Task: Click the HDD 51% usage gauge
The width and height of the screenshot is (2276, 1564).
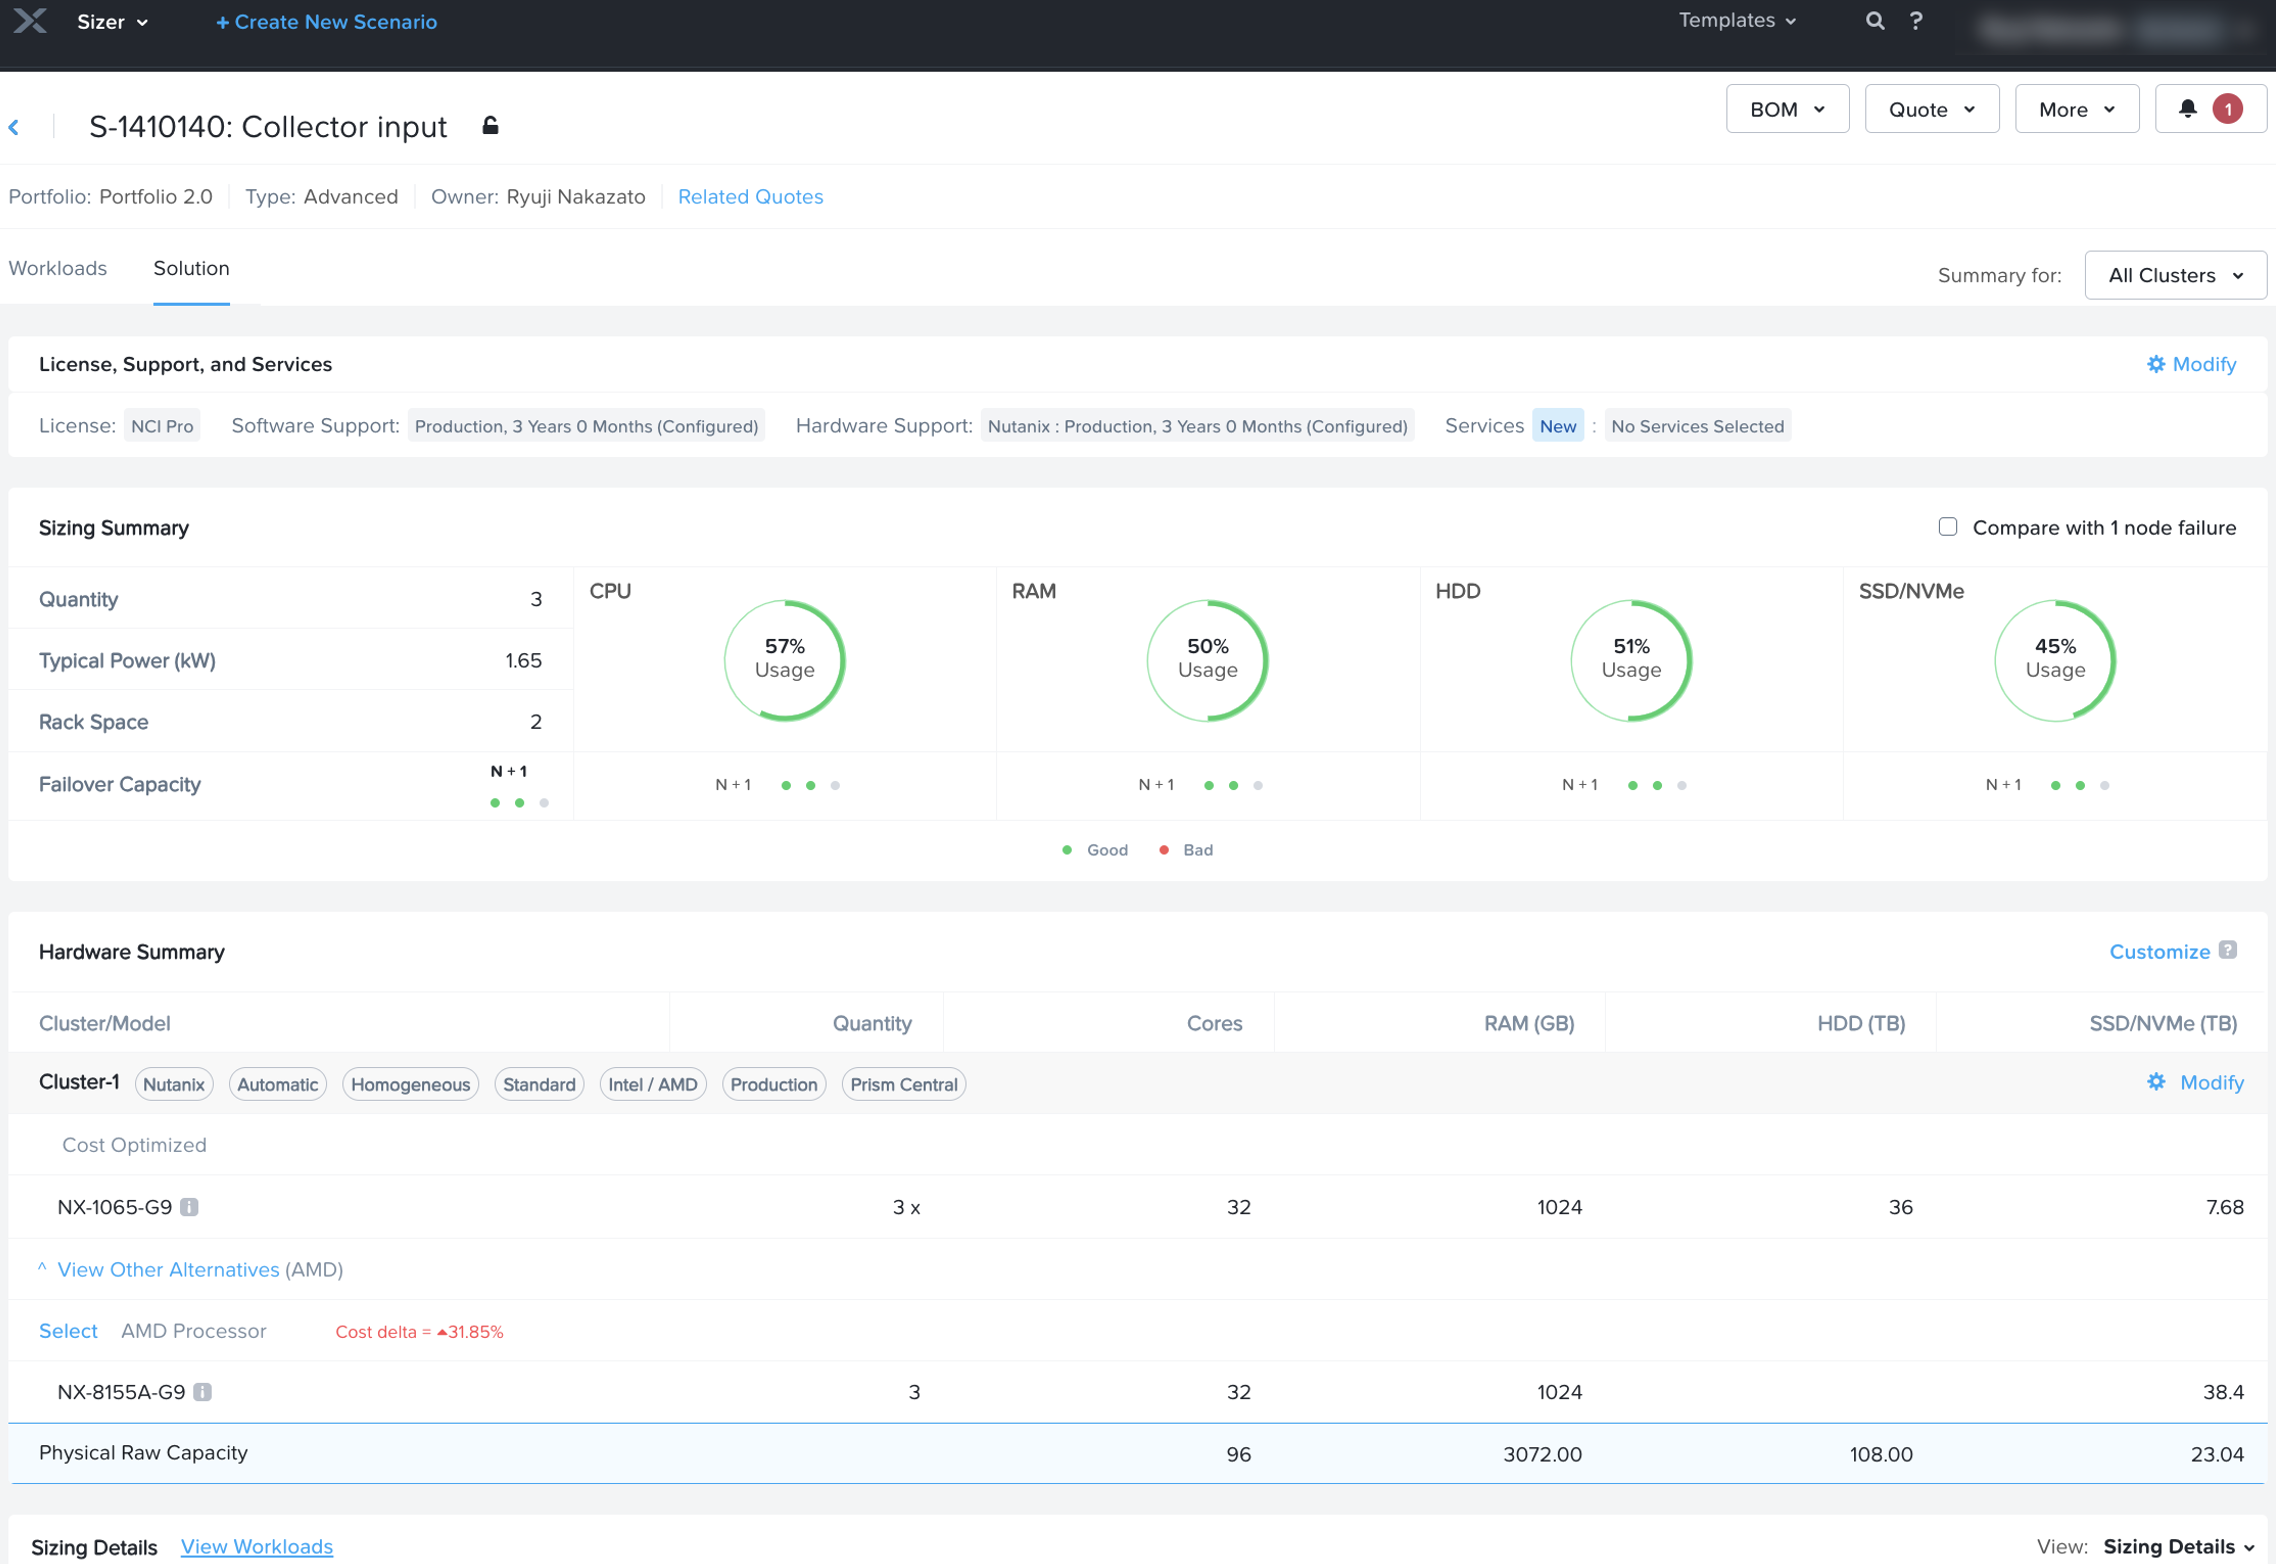Action: pos(1631,660)
